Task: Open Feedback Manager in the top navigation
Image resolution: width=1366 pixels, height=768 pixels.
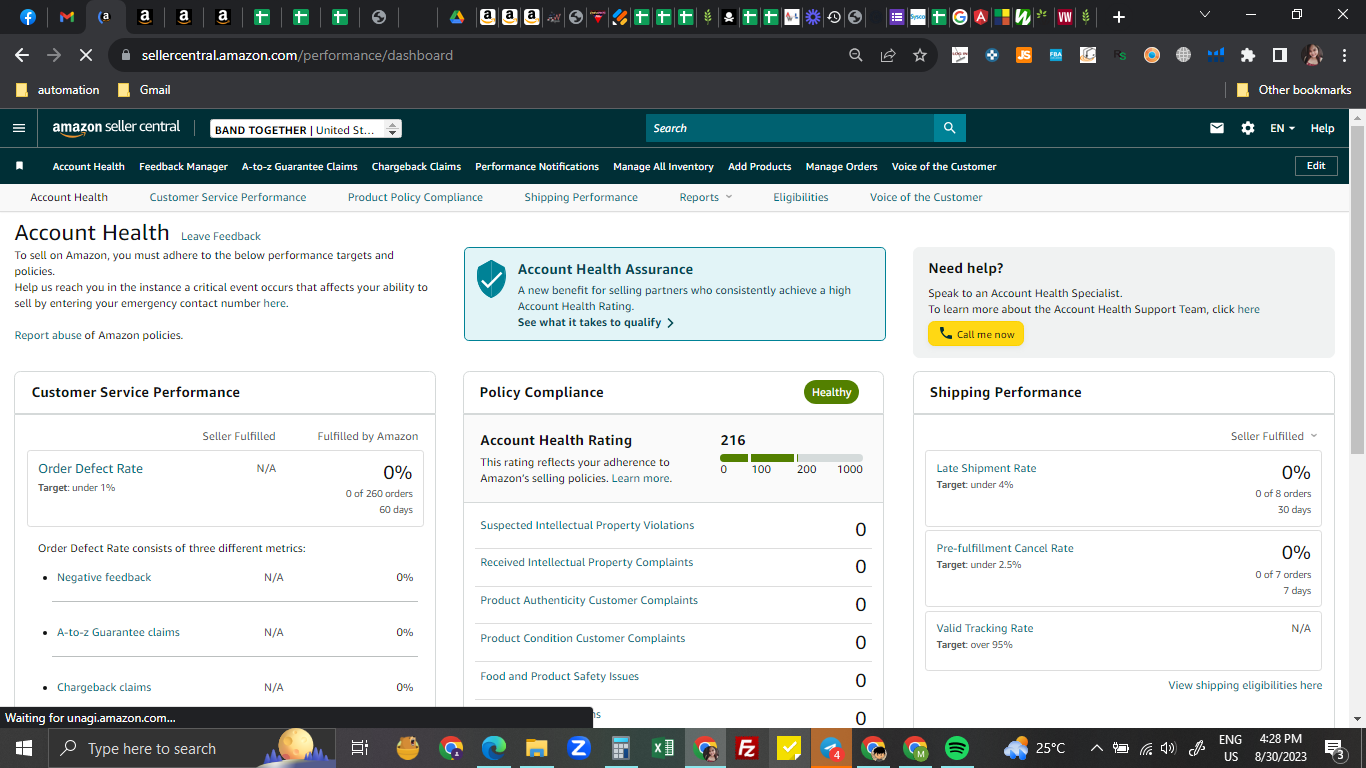Action: point(183,166)
